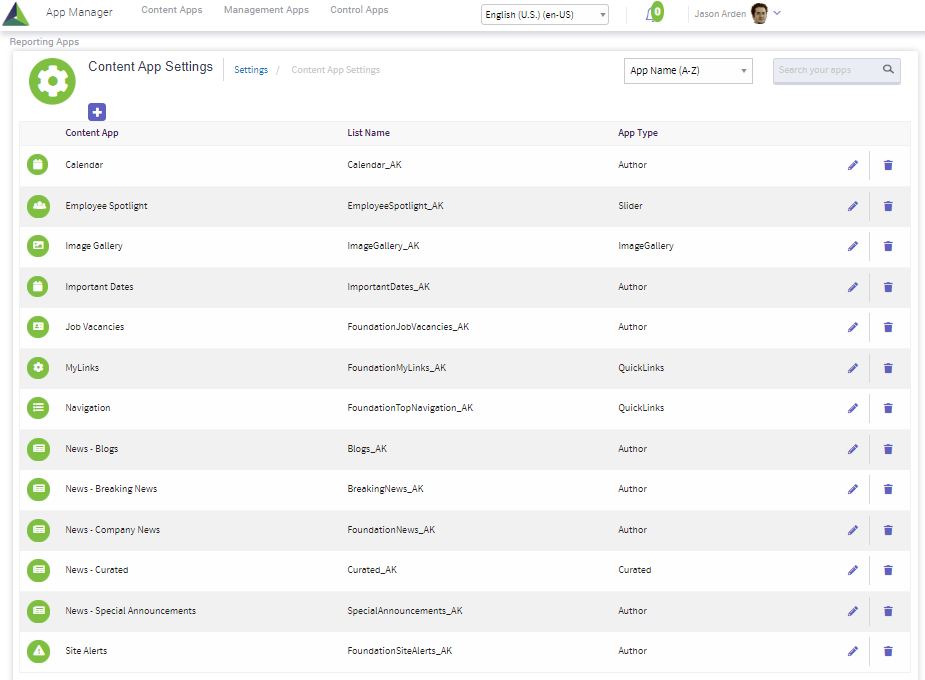925x680 pixels.
Task: Click into the Search your apps field
Action: 825,70
